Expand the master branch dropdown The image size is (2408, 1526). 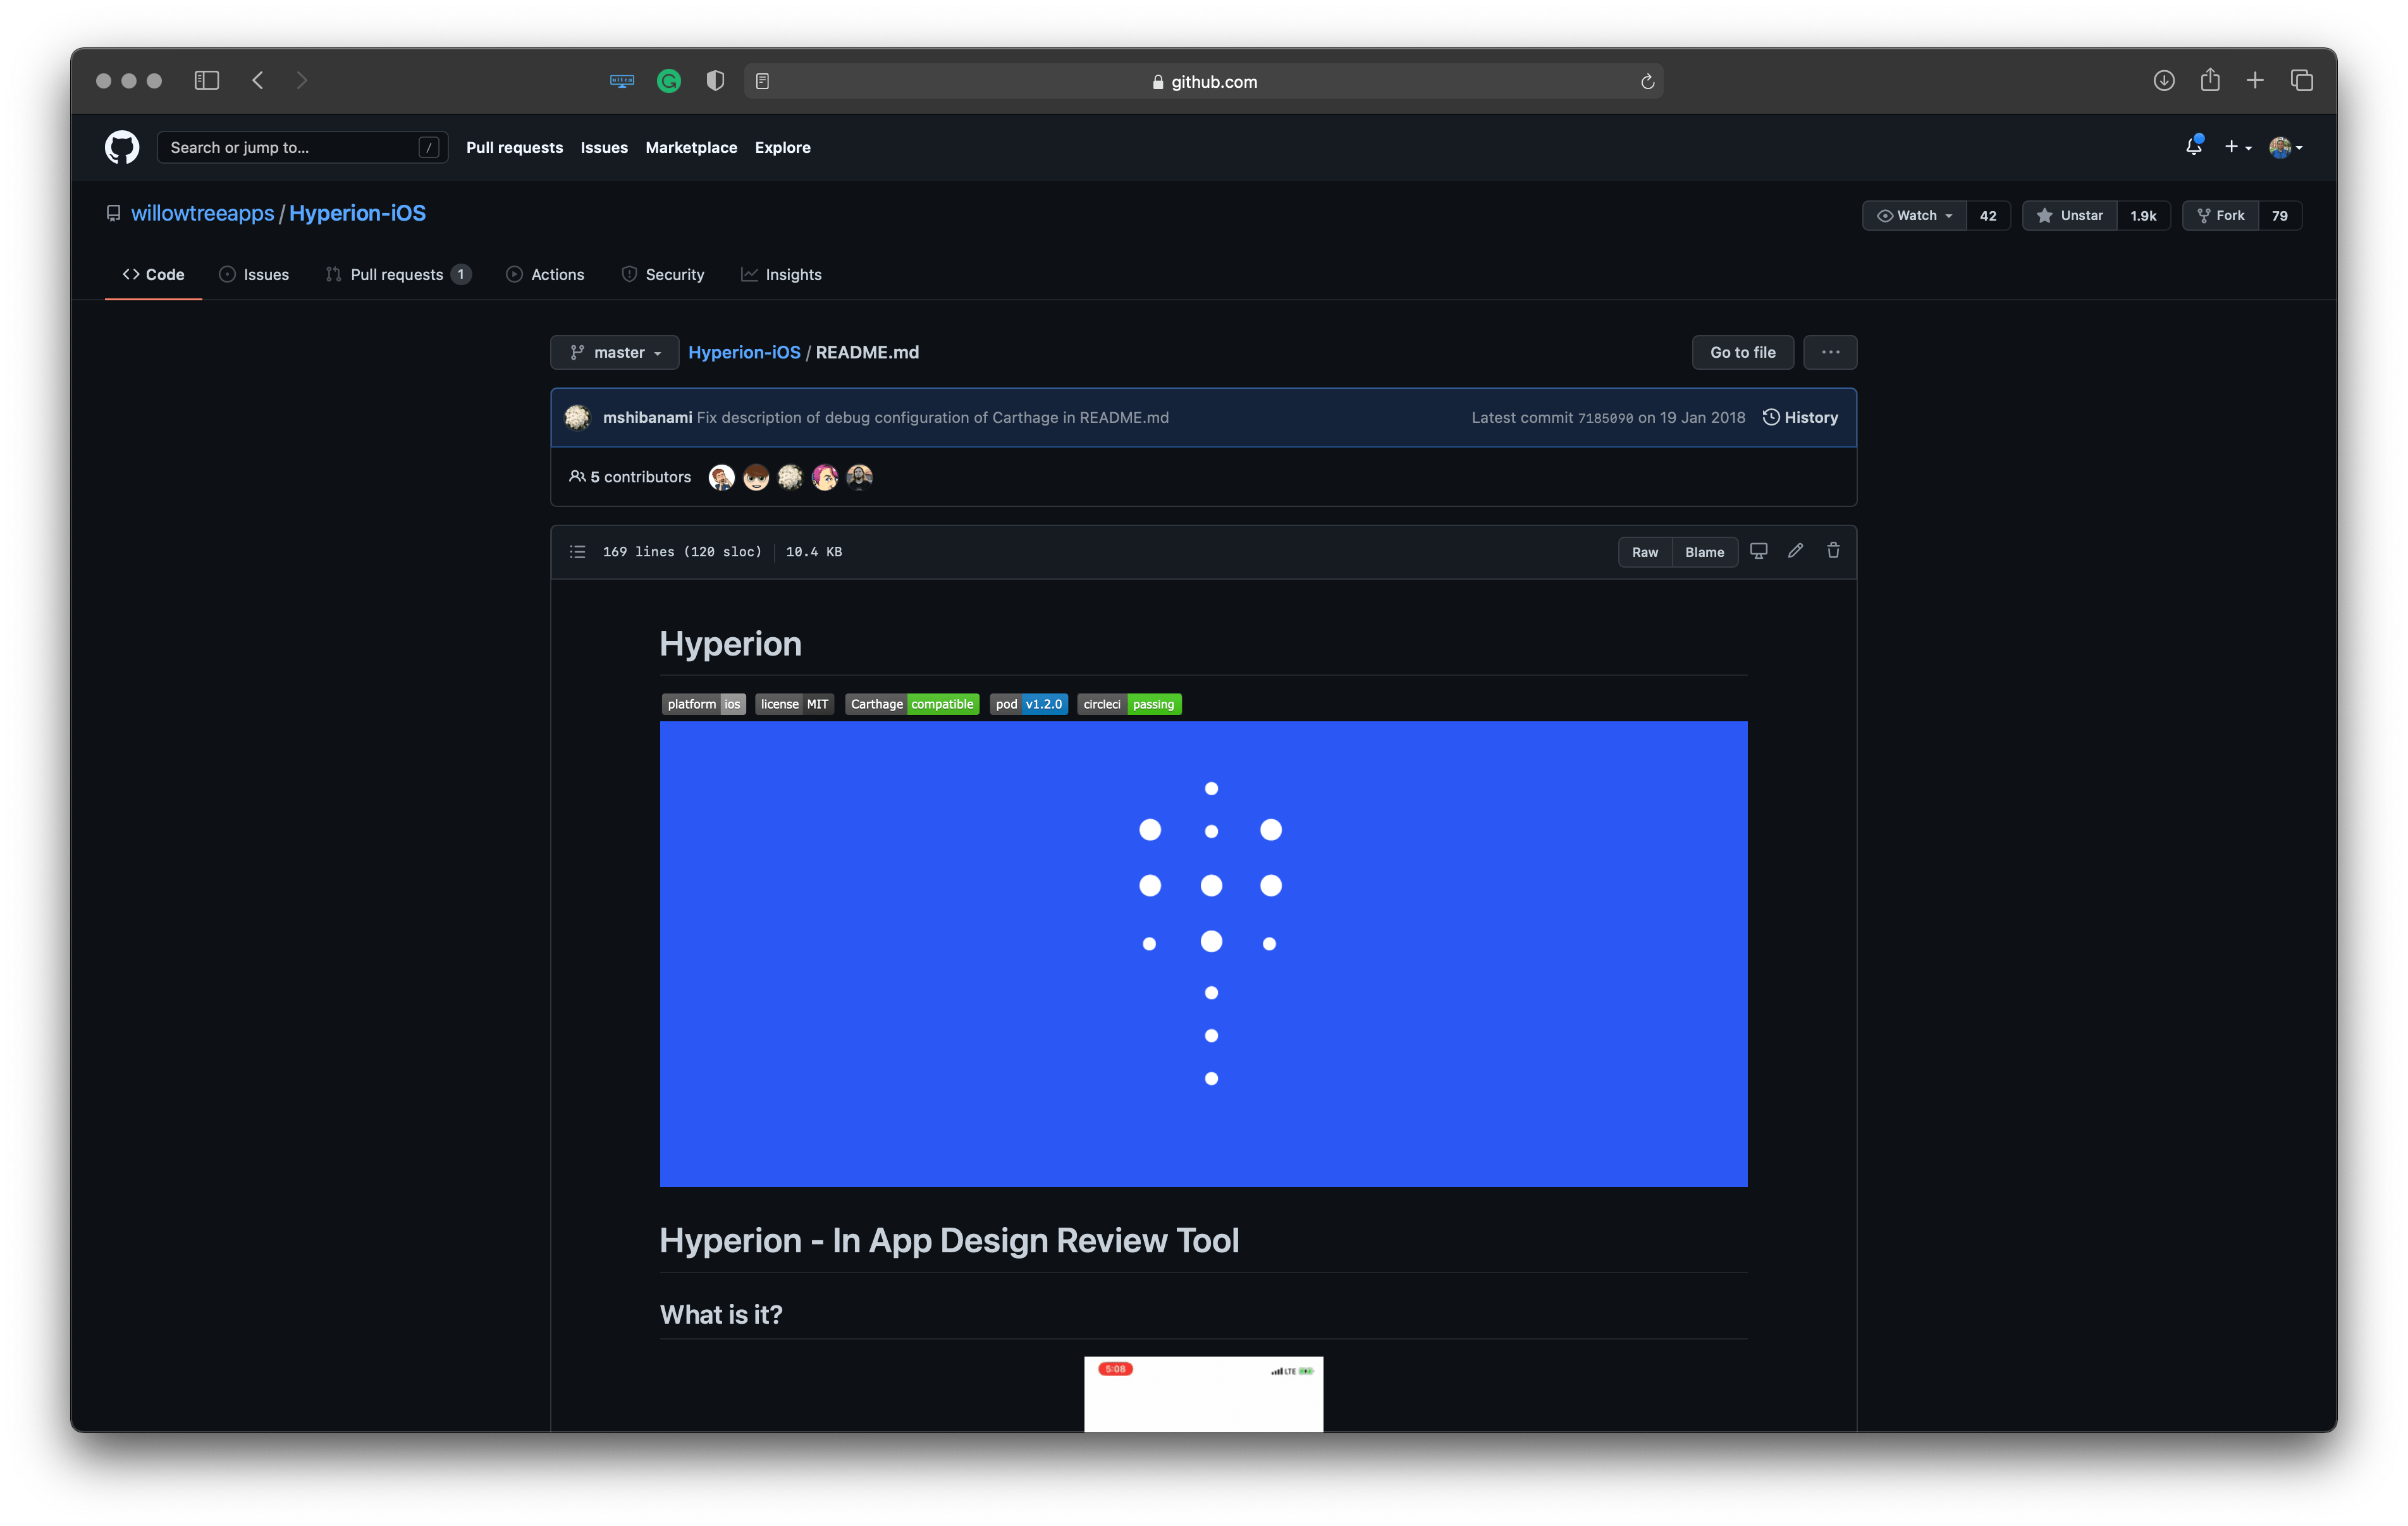pos(614,352)
